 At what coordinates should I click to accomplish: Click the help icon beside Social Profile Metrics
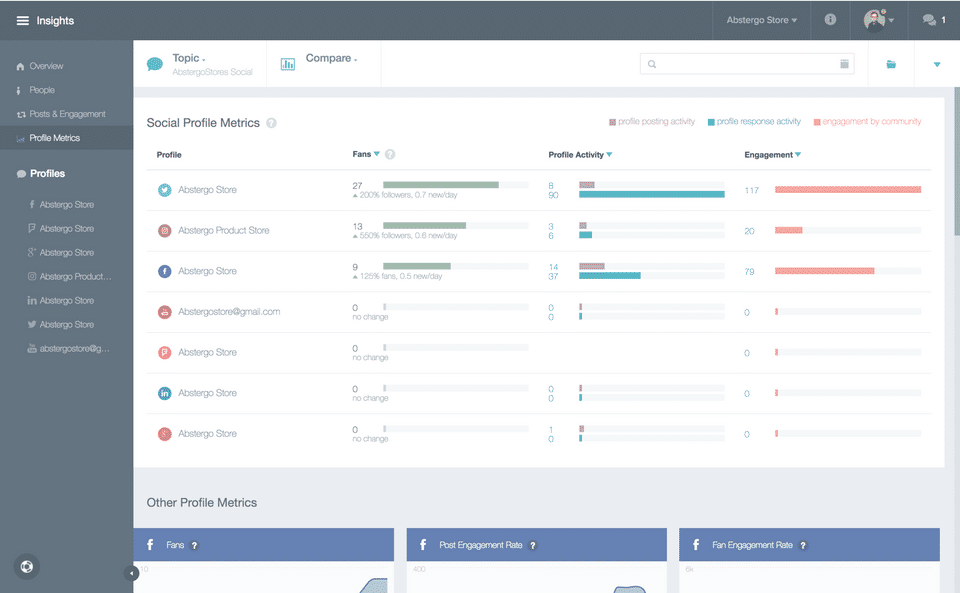pyautogui.click(x=271, y=123)
